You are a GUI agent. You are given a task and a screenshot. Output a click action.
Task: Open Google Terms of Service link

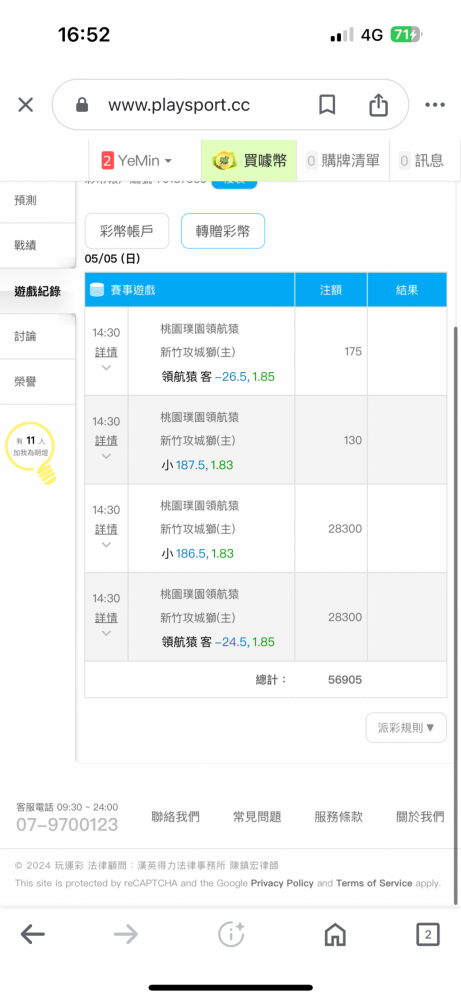tap(374, 883)
